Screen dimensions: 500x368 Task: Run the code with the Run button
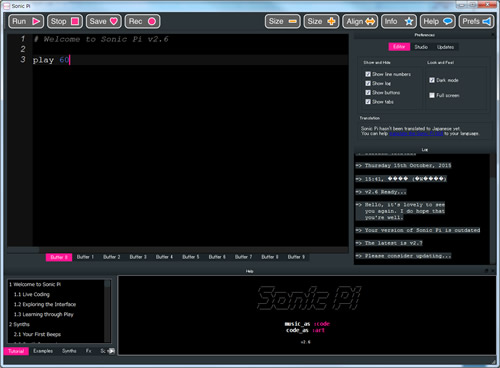26,21
